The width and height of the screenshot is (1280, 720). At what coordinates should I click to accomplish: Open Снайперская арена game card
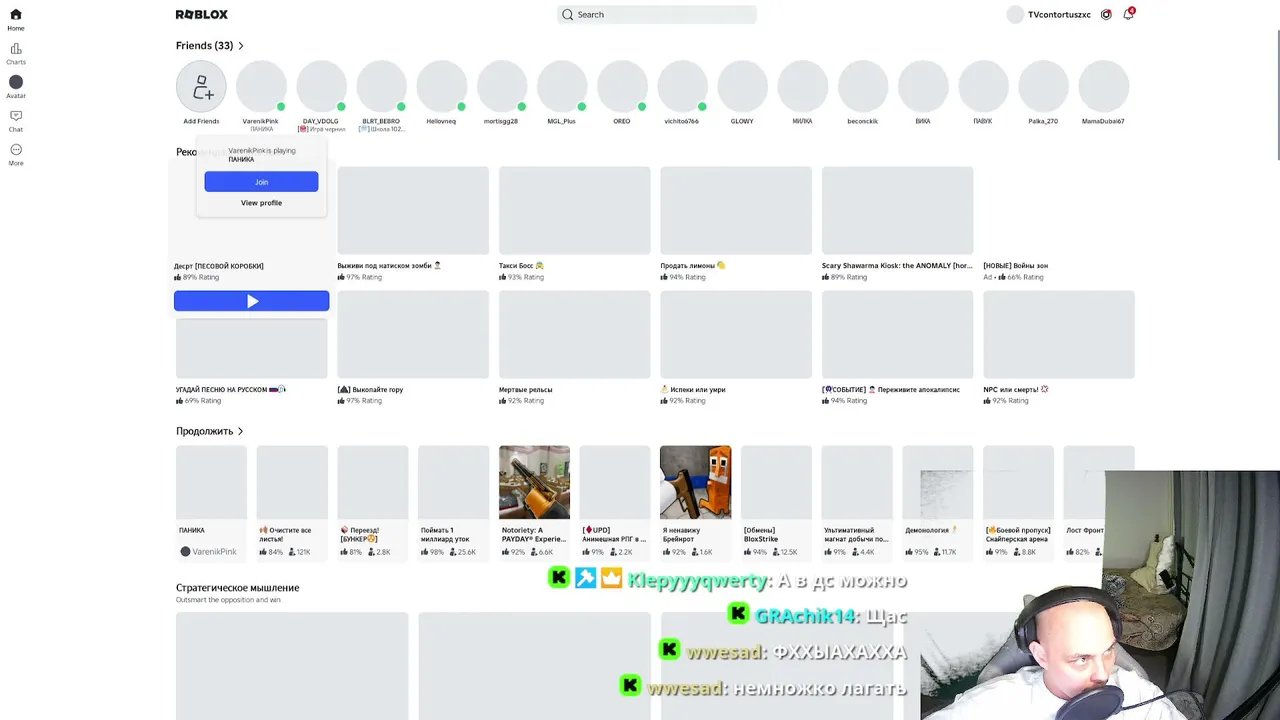[x=1018, y=501]
